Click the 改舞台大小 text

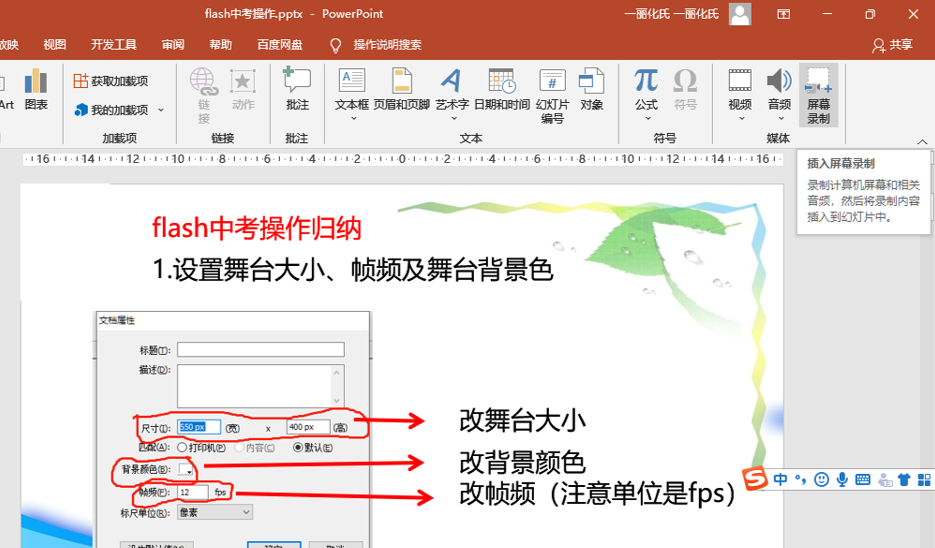coord(522,420)
